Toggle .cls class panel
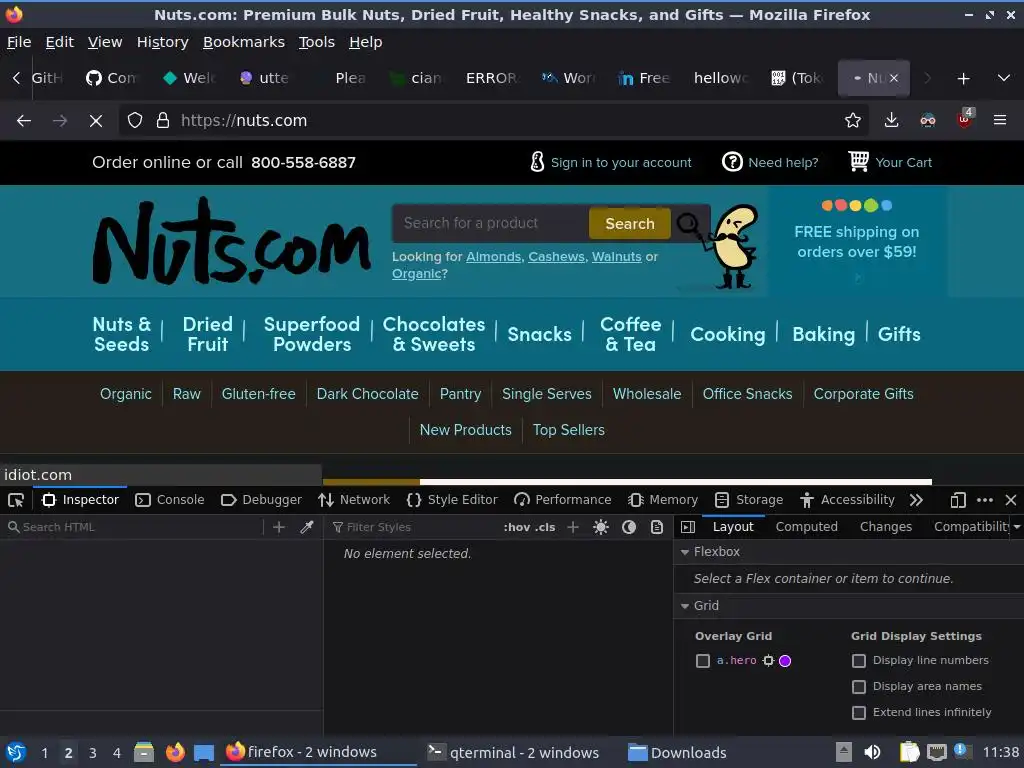Screen dimensions: 1024x768 [545, 527]
